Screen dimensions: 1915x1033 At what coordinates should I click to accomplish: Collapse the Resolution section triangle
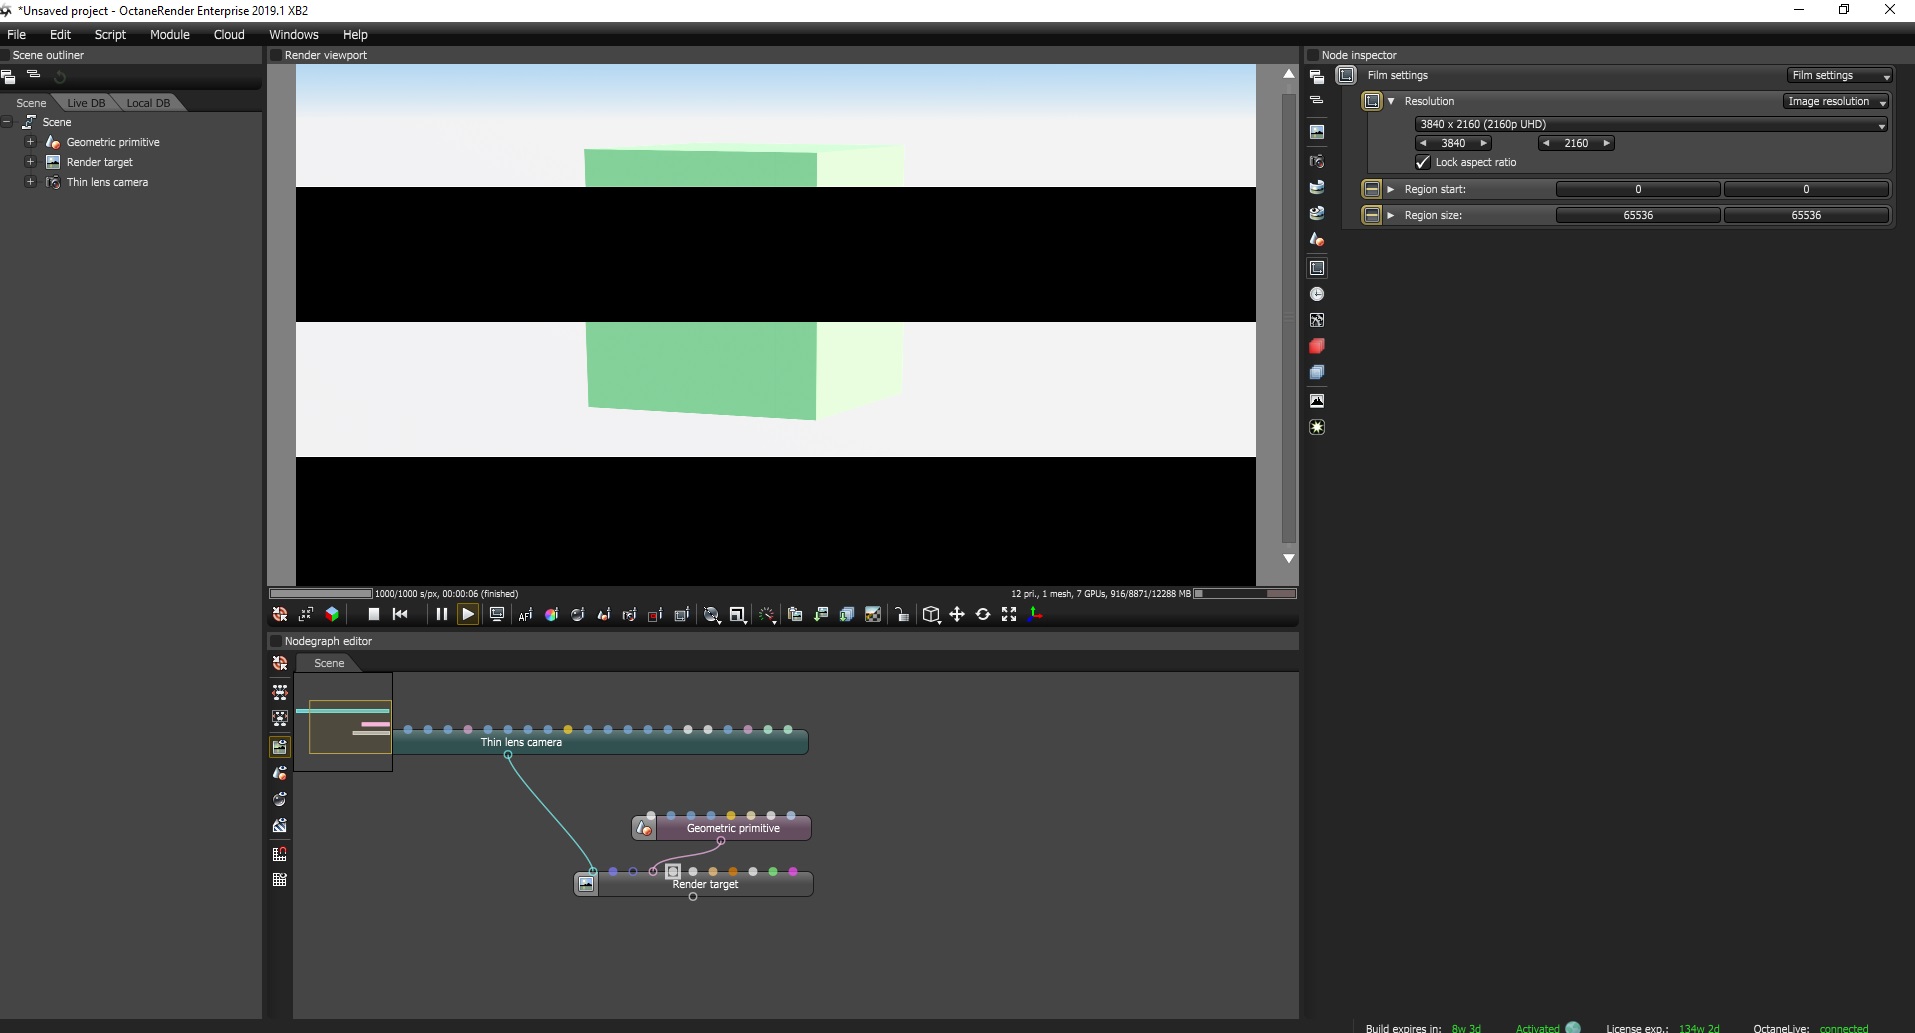click(x=1391, y=102)
